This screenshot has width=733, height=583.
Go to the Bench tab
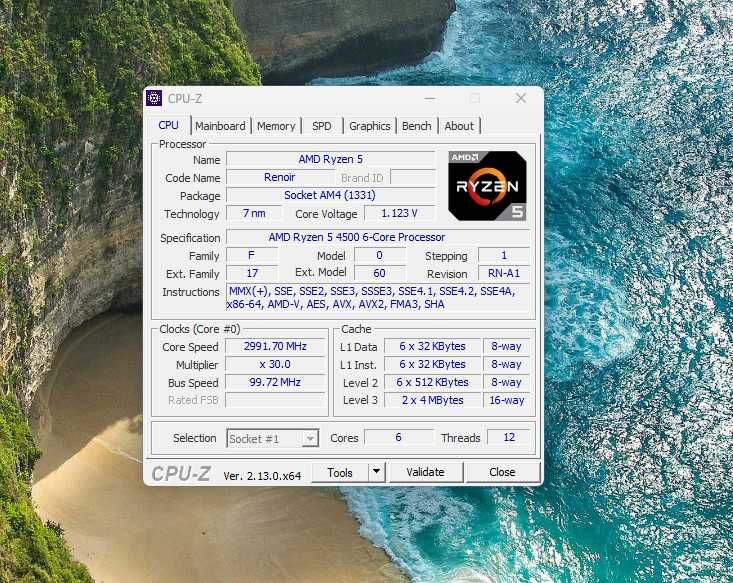pos(417,126)
